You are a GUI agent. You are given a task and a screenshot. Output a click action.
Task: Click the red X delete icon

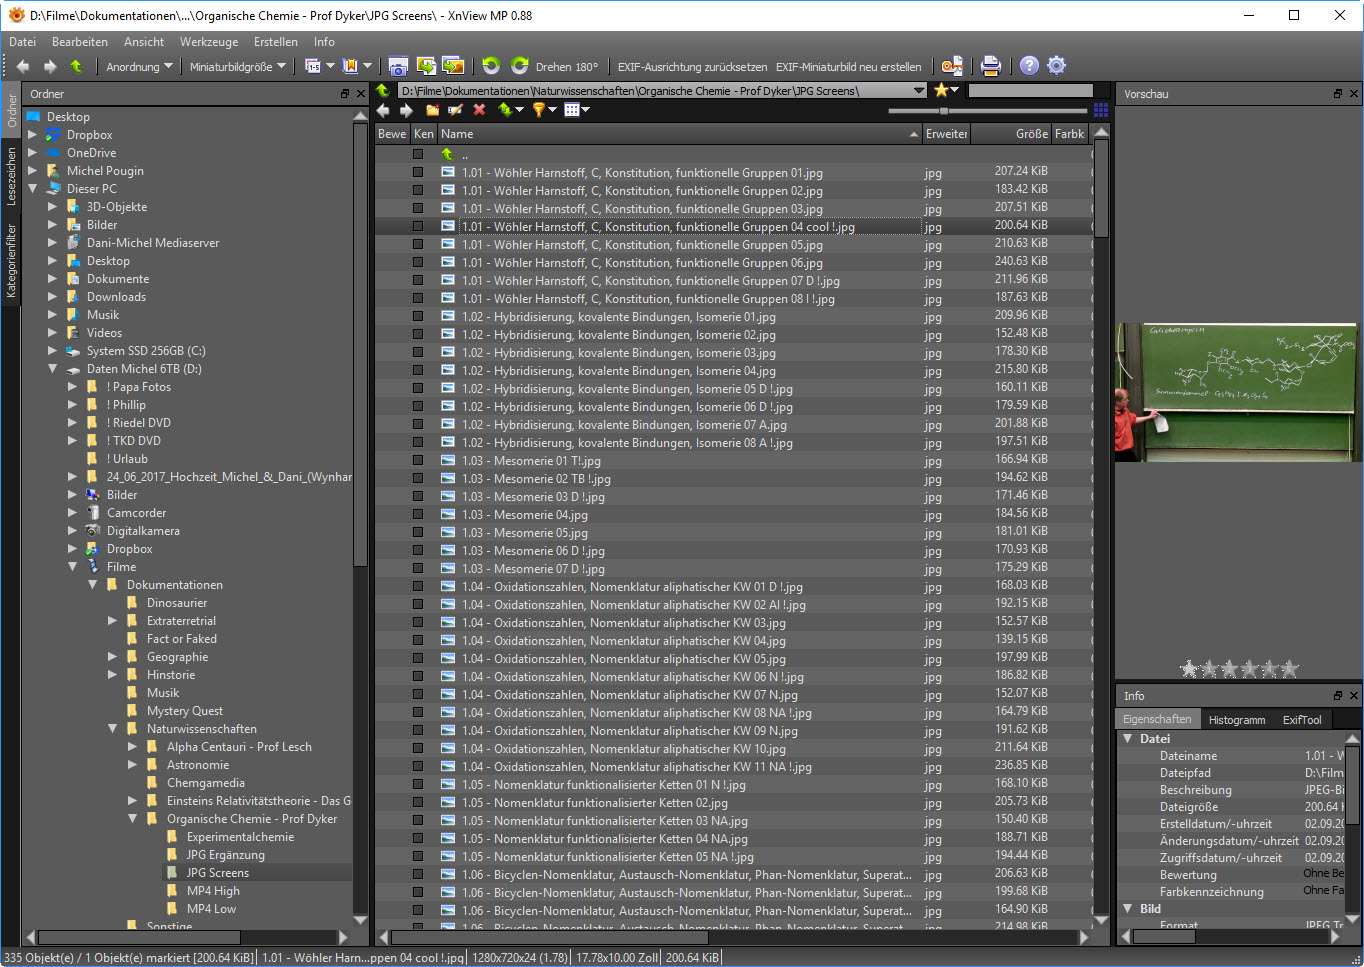pyautogui.click(x=479, y=110)
